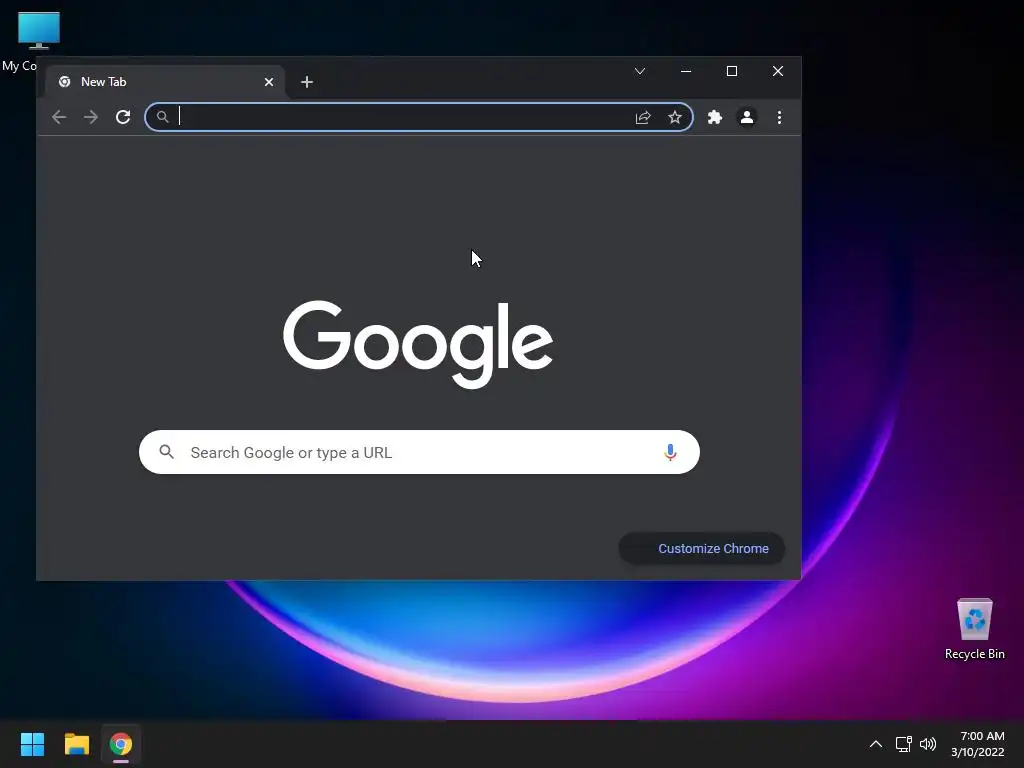Click the Chrome back arrow button

(59, 117)
